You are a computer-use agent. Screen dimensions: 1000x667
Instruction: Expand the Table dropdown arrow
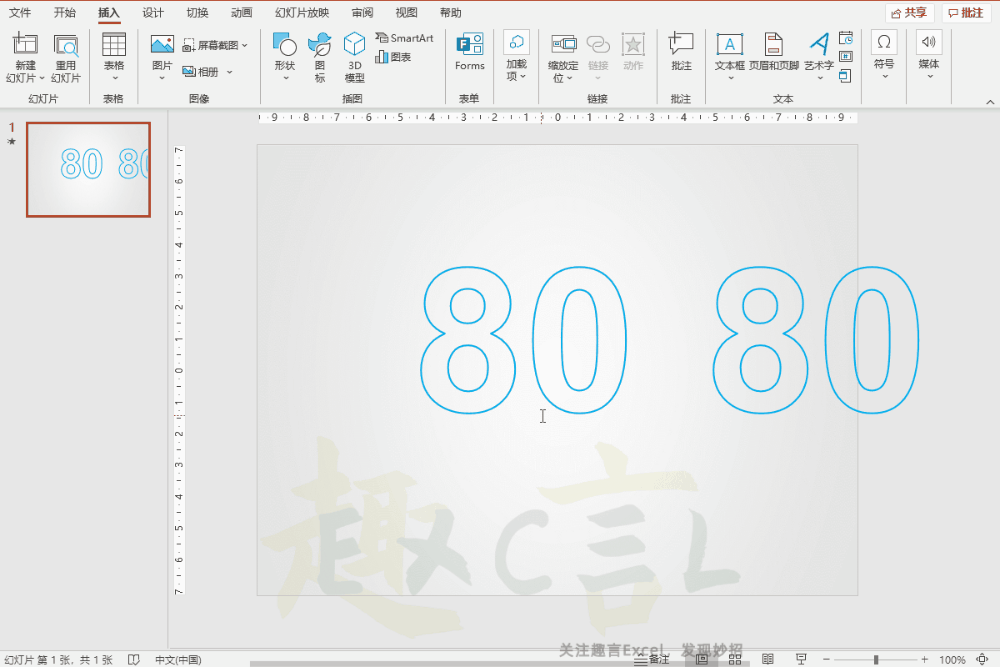click(x=115, y=78)
